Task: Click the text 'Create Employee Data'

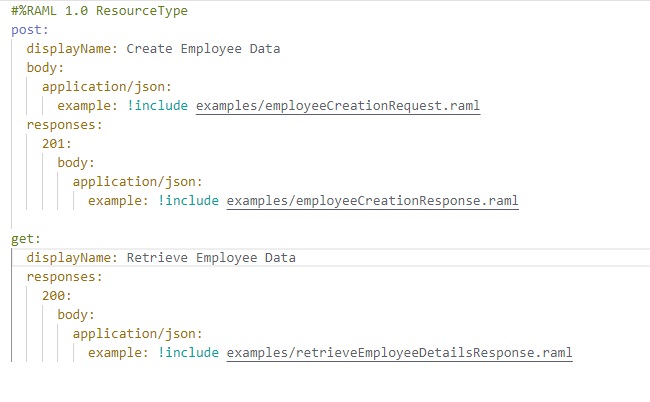Action: [x=203, y=49]
